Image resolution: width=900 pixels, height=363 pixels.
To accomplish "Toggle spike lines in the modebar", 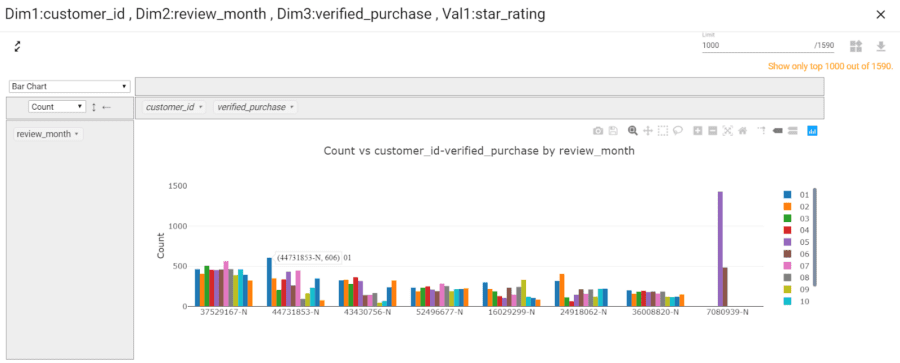I will pos(763,131).
